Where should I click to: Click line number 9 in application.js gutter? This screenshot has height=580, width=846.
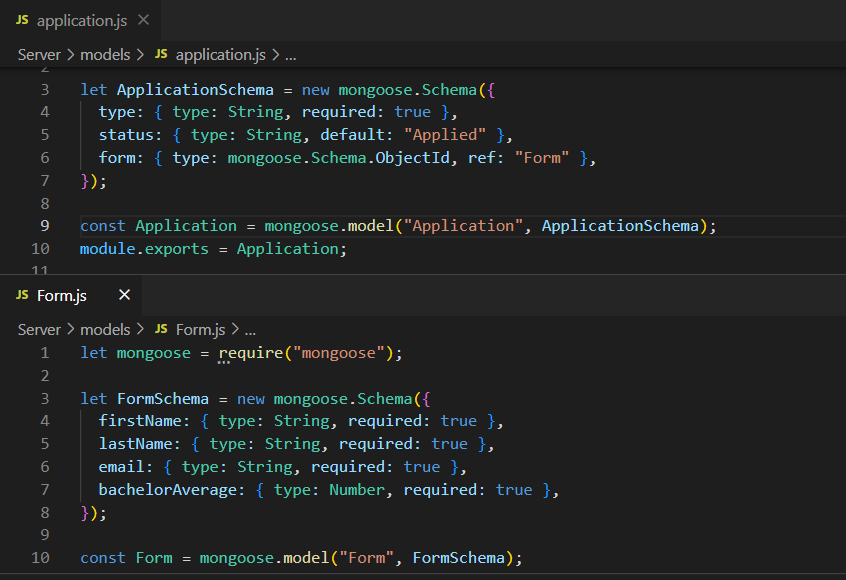point(43,226)
